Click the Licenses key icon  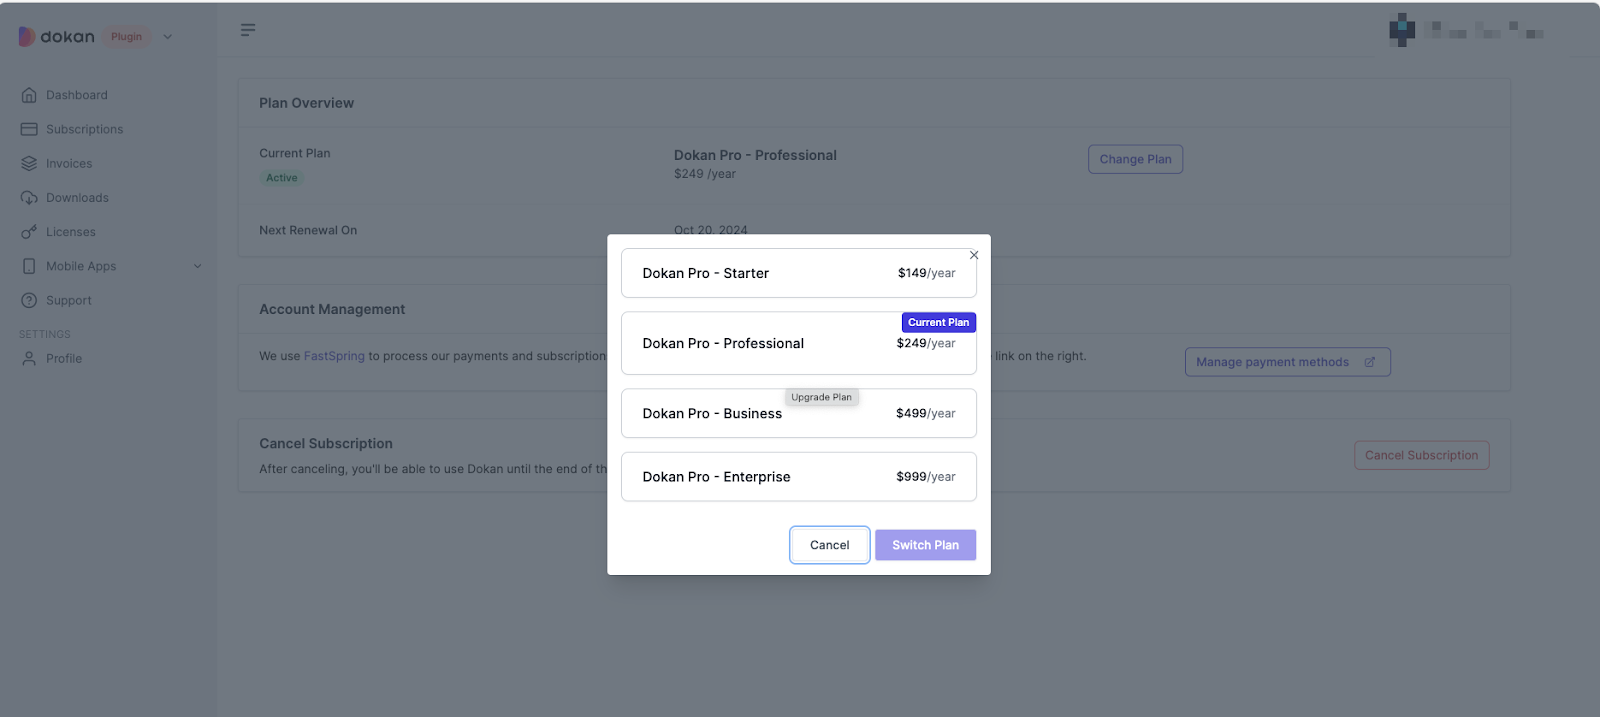pyautogui.click(x=29, y=232)
